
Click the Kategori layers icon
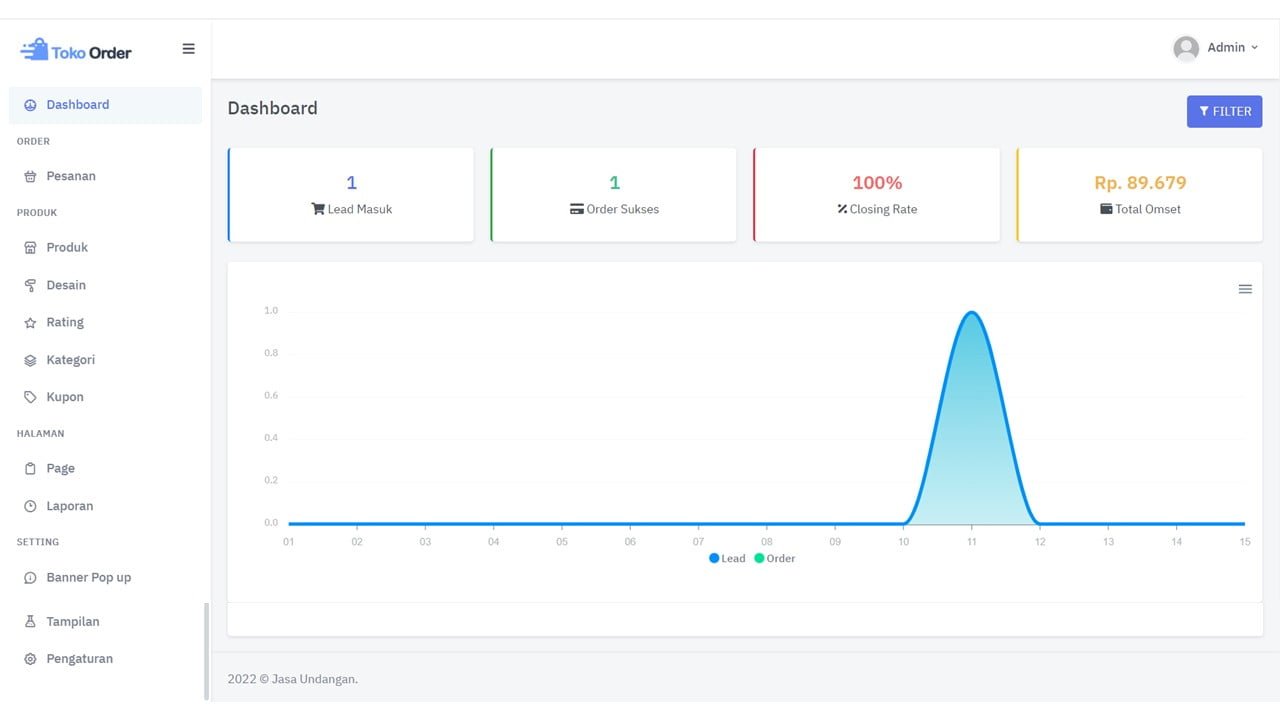point(30,360)
